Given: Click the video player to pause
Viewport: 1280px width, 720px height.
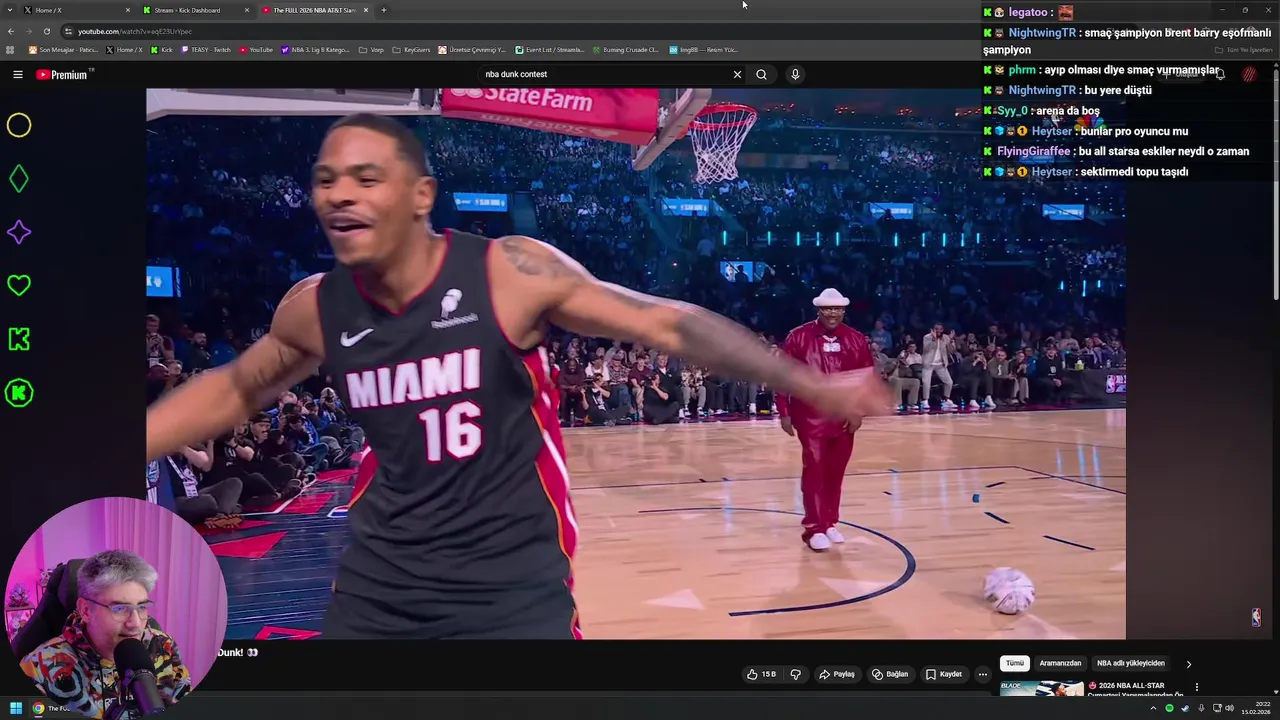Looking at the screenshot, I should (635, 363).
